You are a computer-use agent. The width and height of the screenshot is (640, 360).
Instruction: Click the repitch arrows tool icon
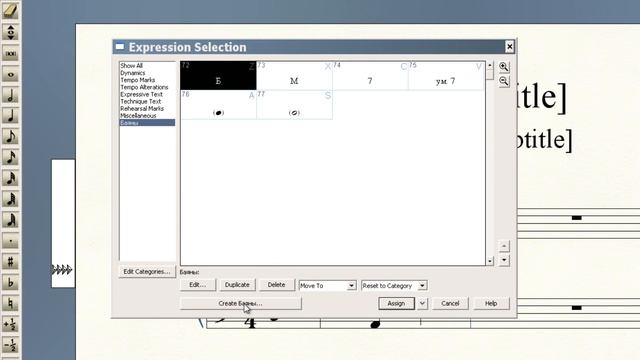(11, 32)
